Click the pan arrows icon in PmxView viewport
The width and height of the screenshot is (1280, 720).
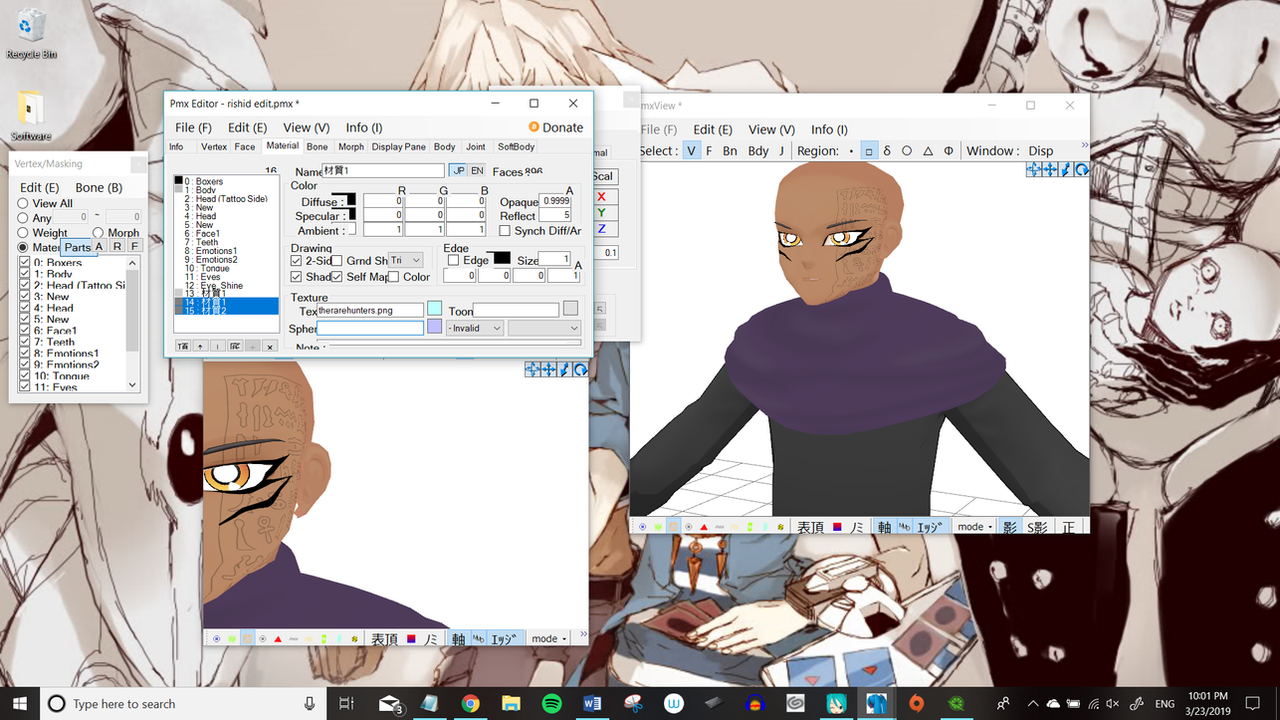(x=1049, y=169)
